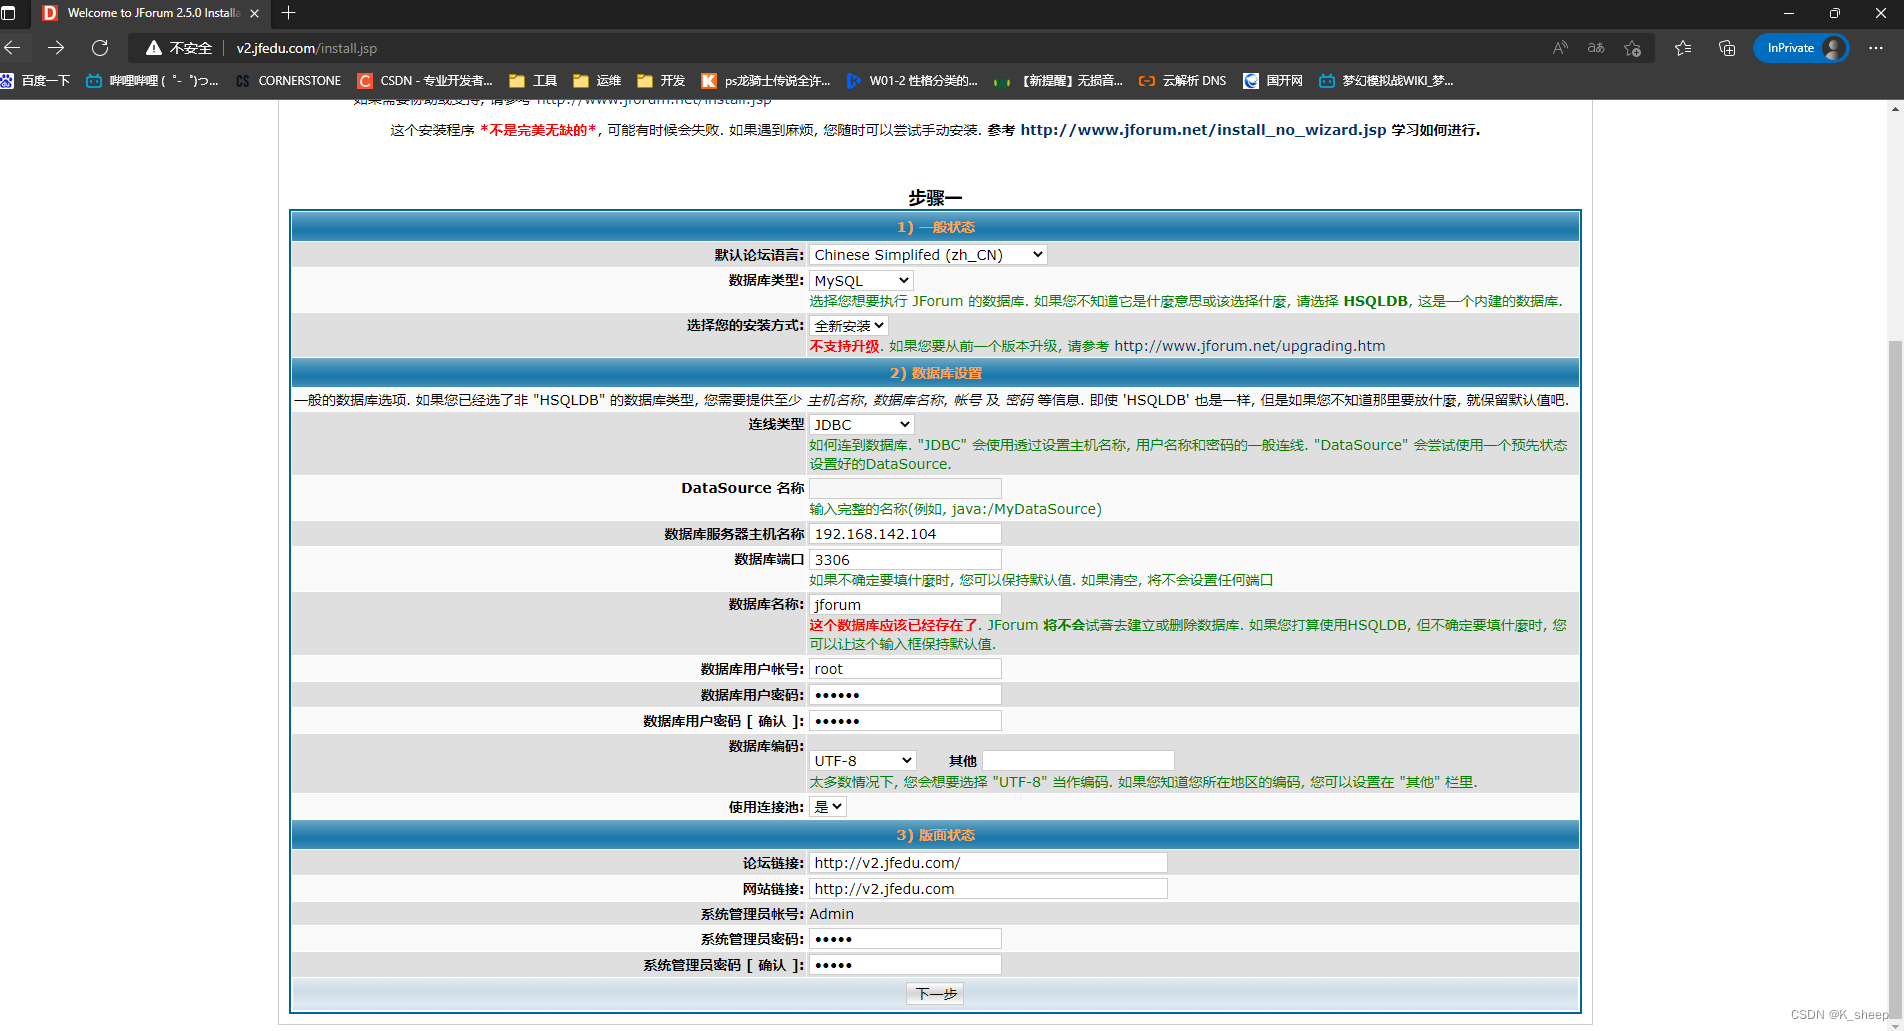This screenshot has height=1031, width=1904.
Task: Open the 使用连接池 dropdown
Action: [828, 807]
